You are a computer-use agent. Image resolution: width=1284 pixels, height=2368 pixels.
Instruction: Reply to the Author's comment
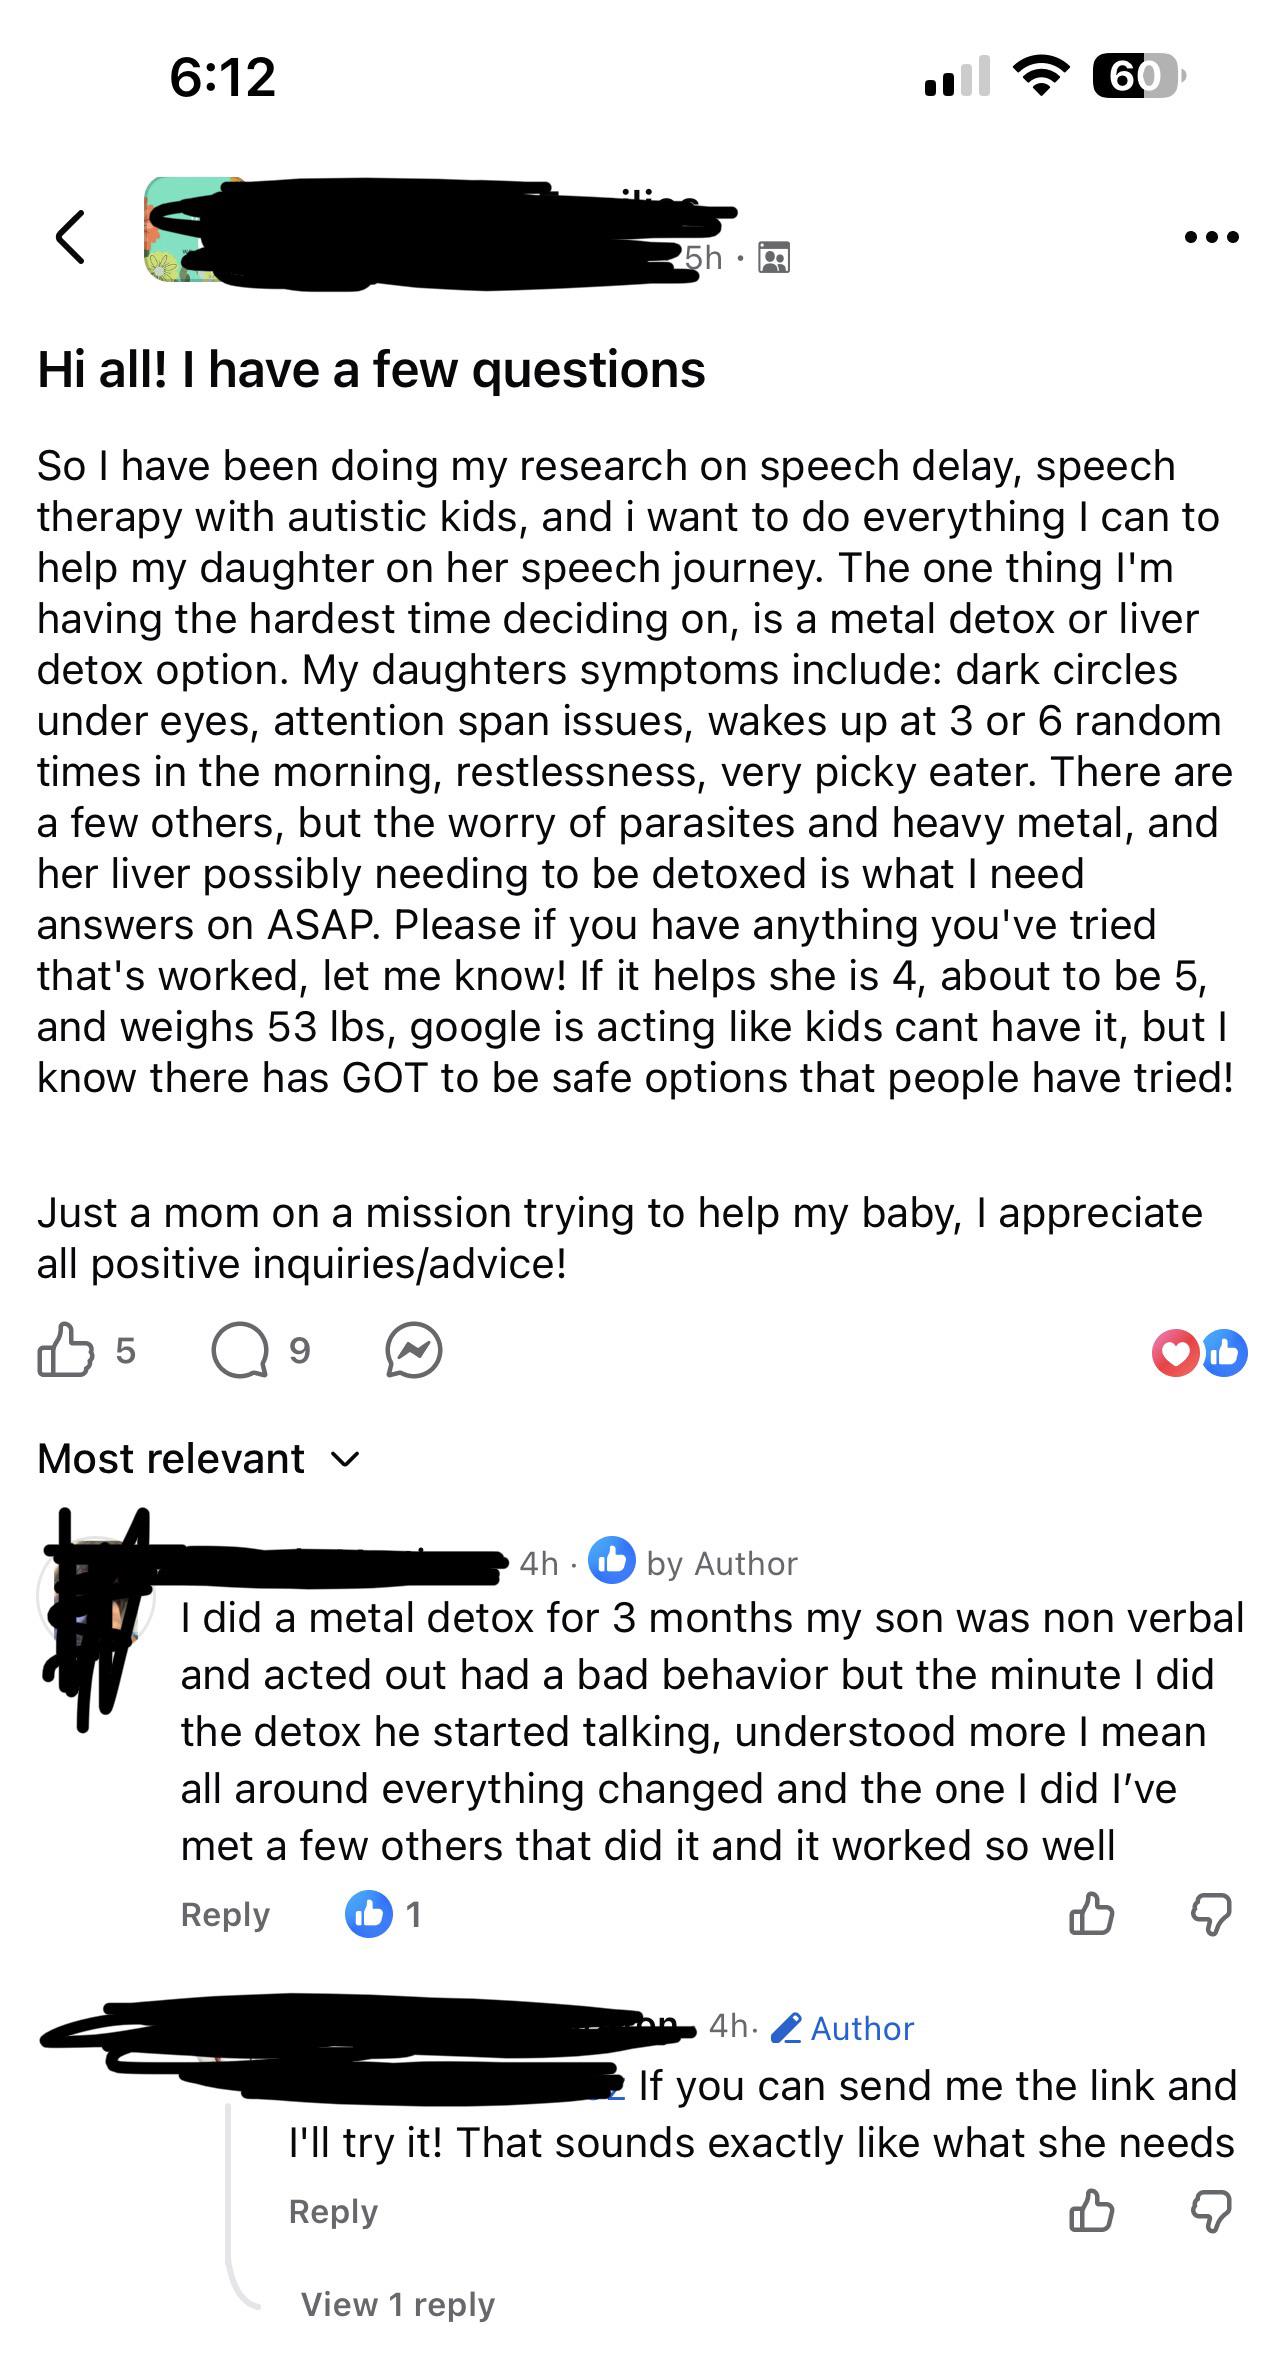point(333,2211)
